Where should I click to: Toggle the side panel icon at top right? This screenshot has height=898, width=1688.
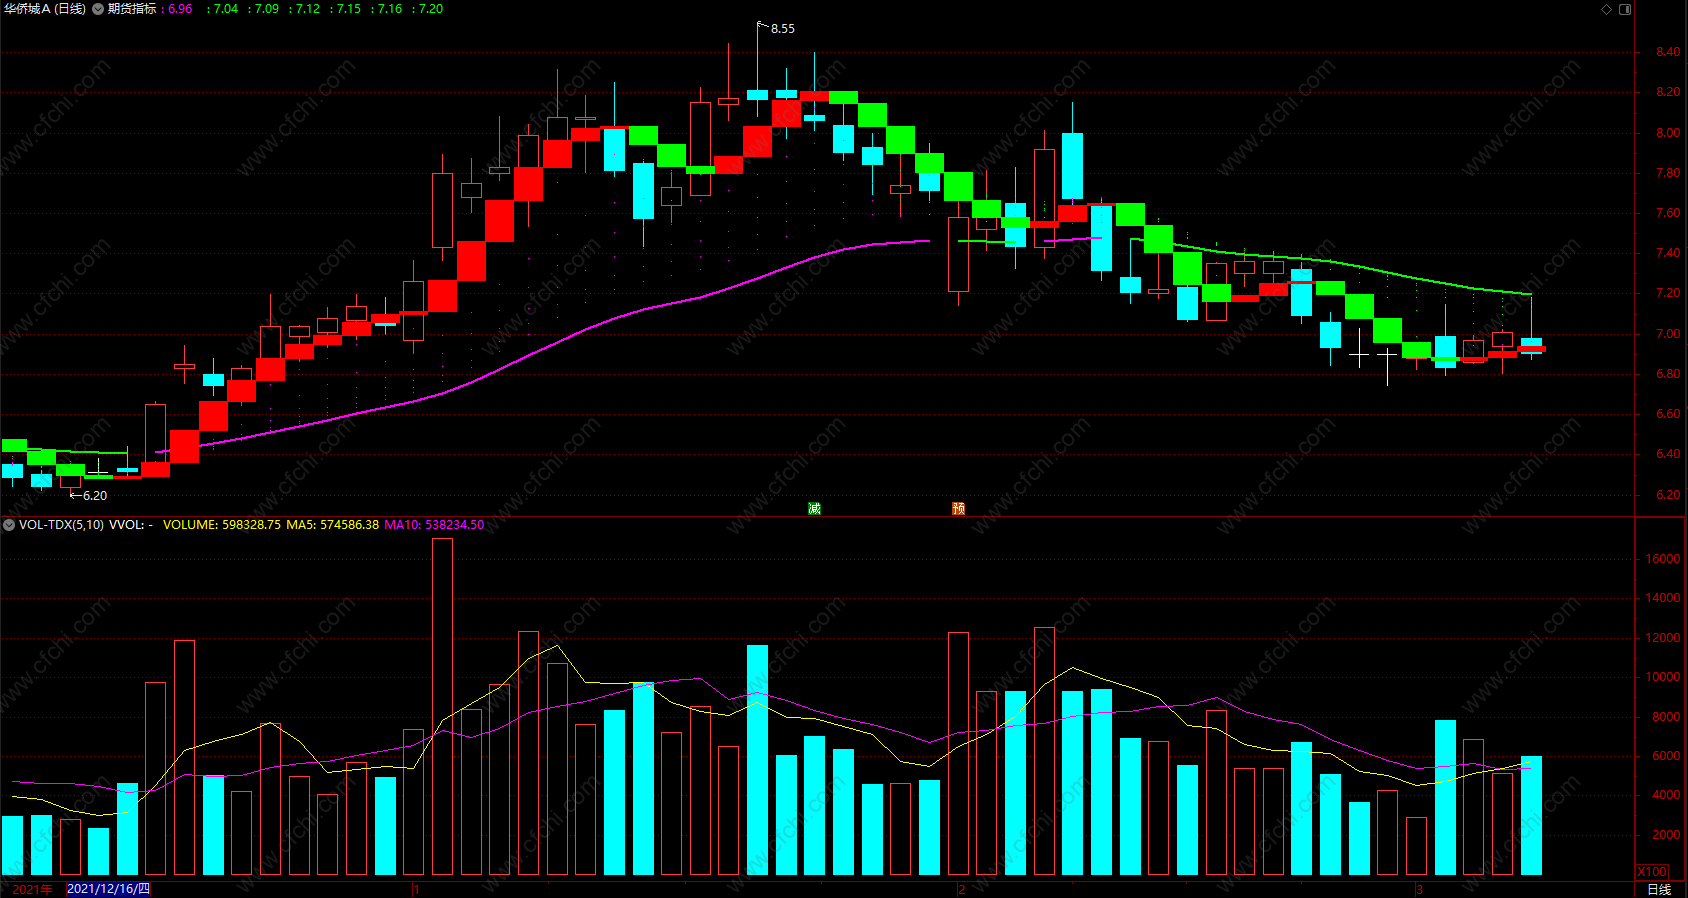click(x=1625, y=9)
